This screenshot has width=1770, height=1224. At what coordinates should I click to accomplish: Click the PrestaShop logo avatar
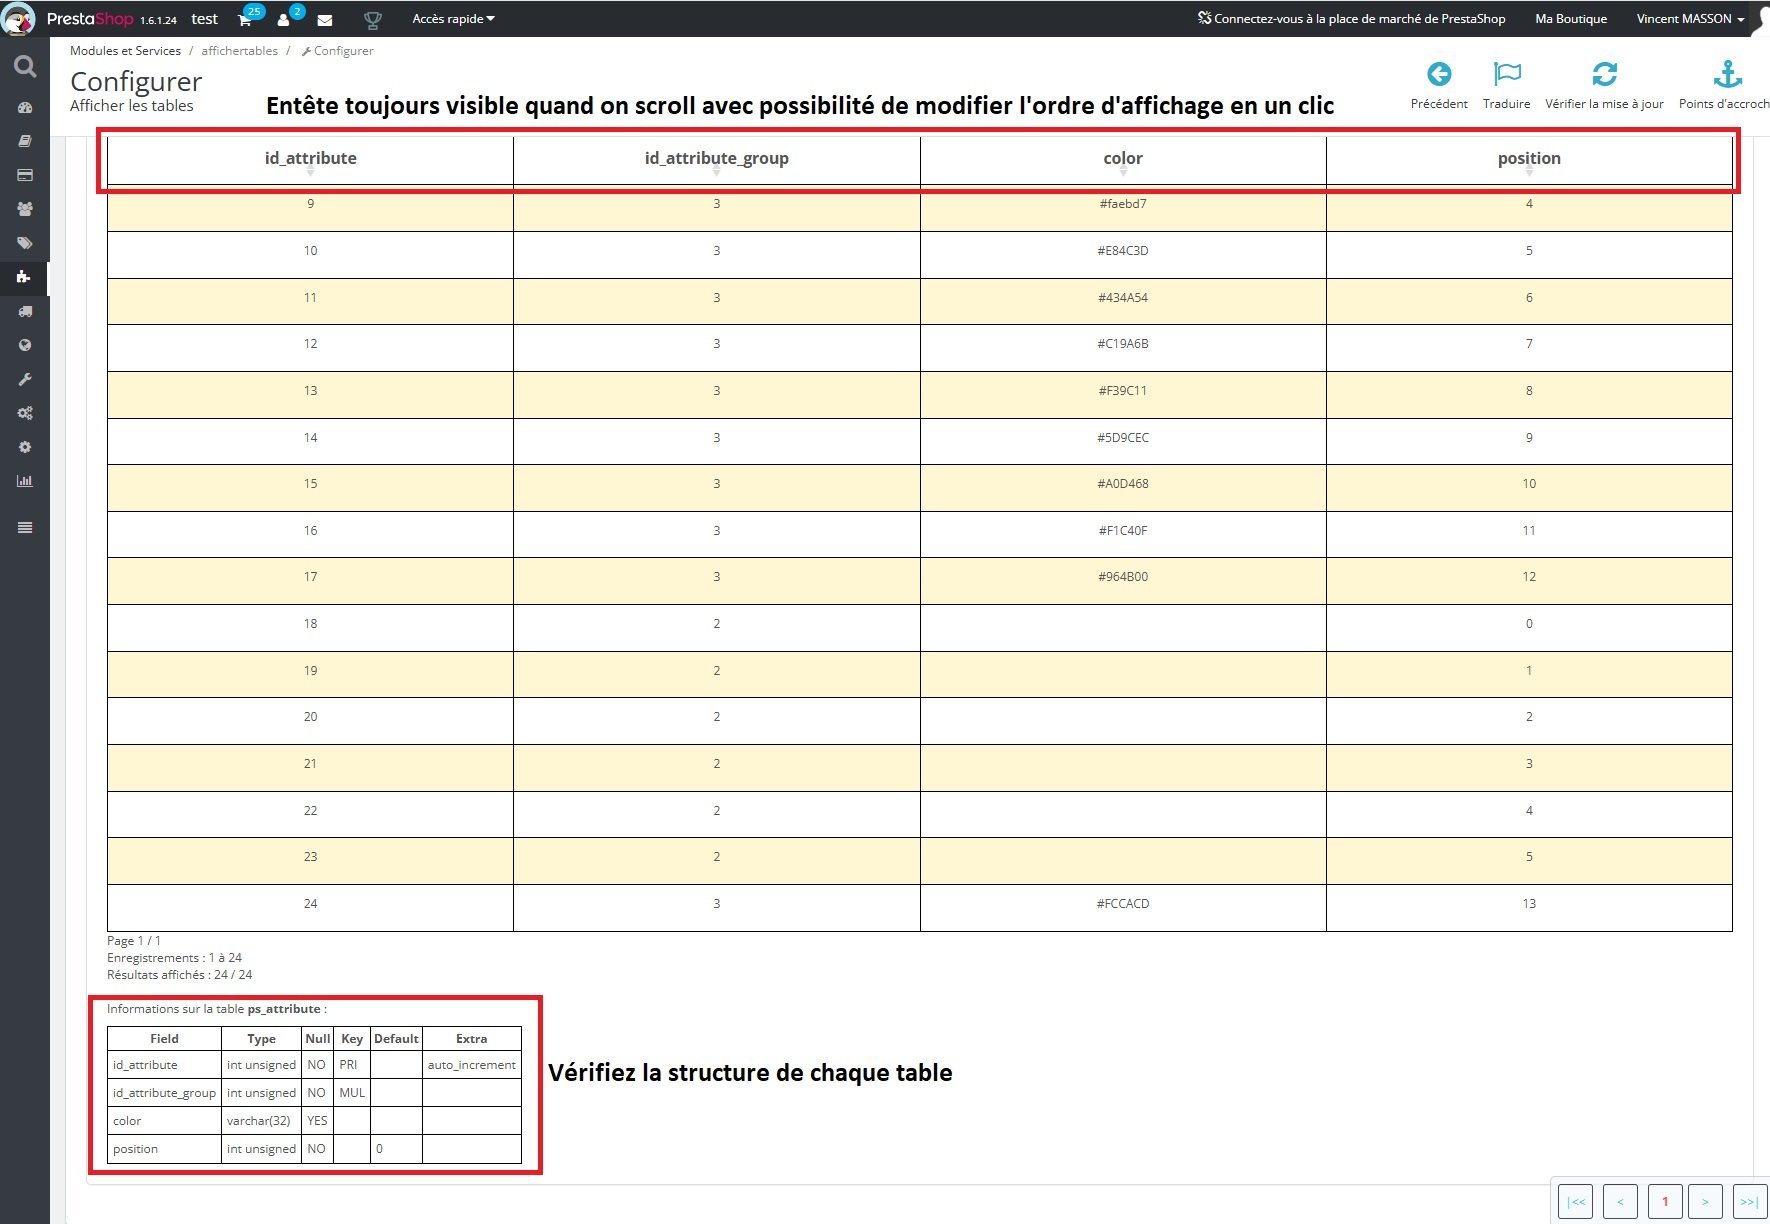point(19,18)
